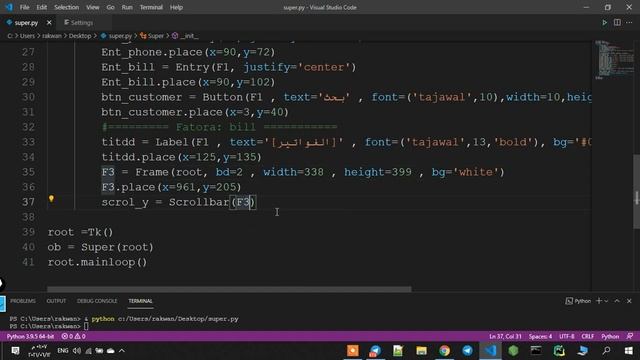Open the Windows Start menu
This screenshot has height=360, width=640.
tap(629, 351)
